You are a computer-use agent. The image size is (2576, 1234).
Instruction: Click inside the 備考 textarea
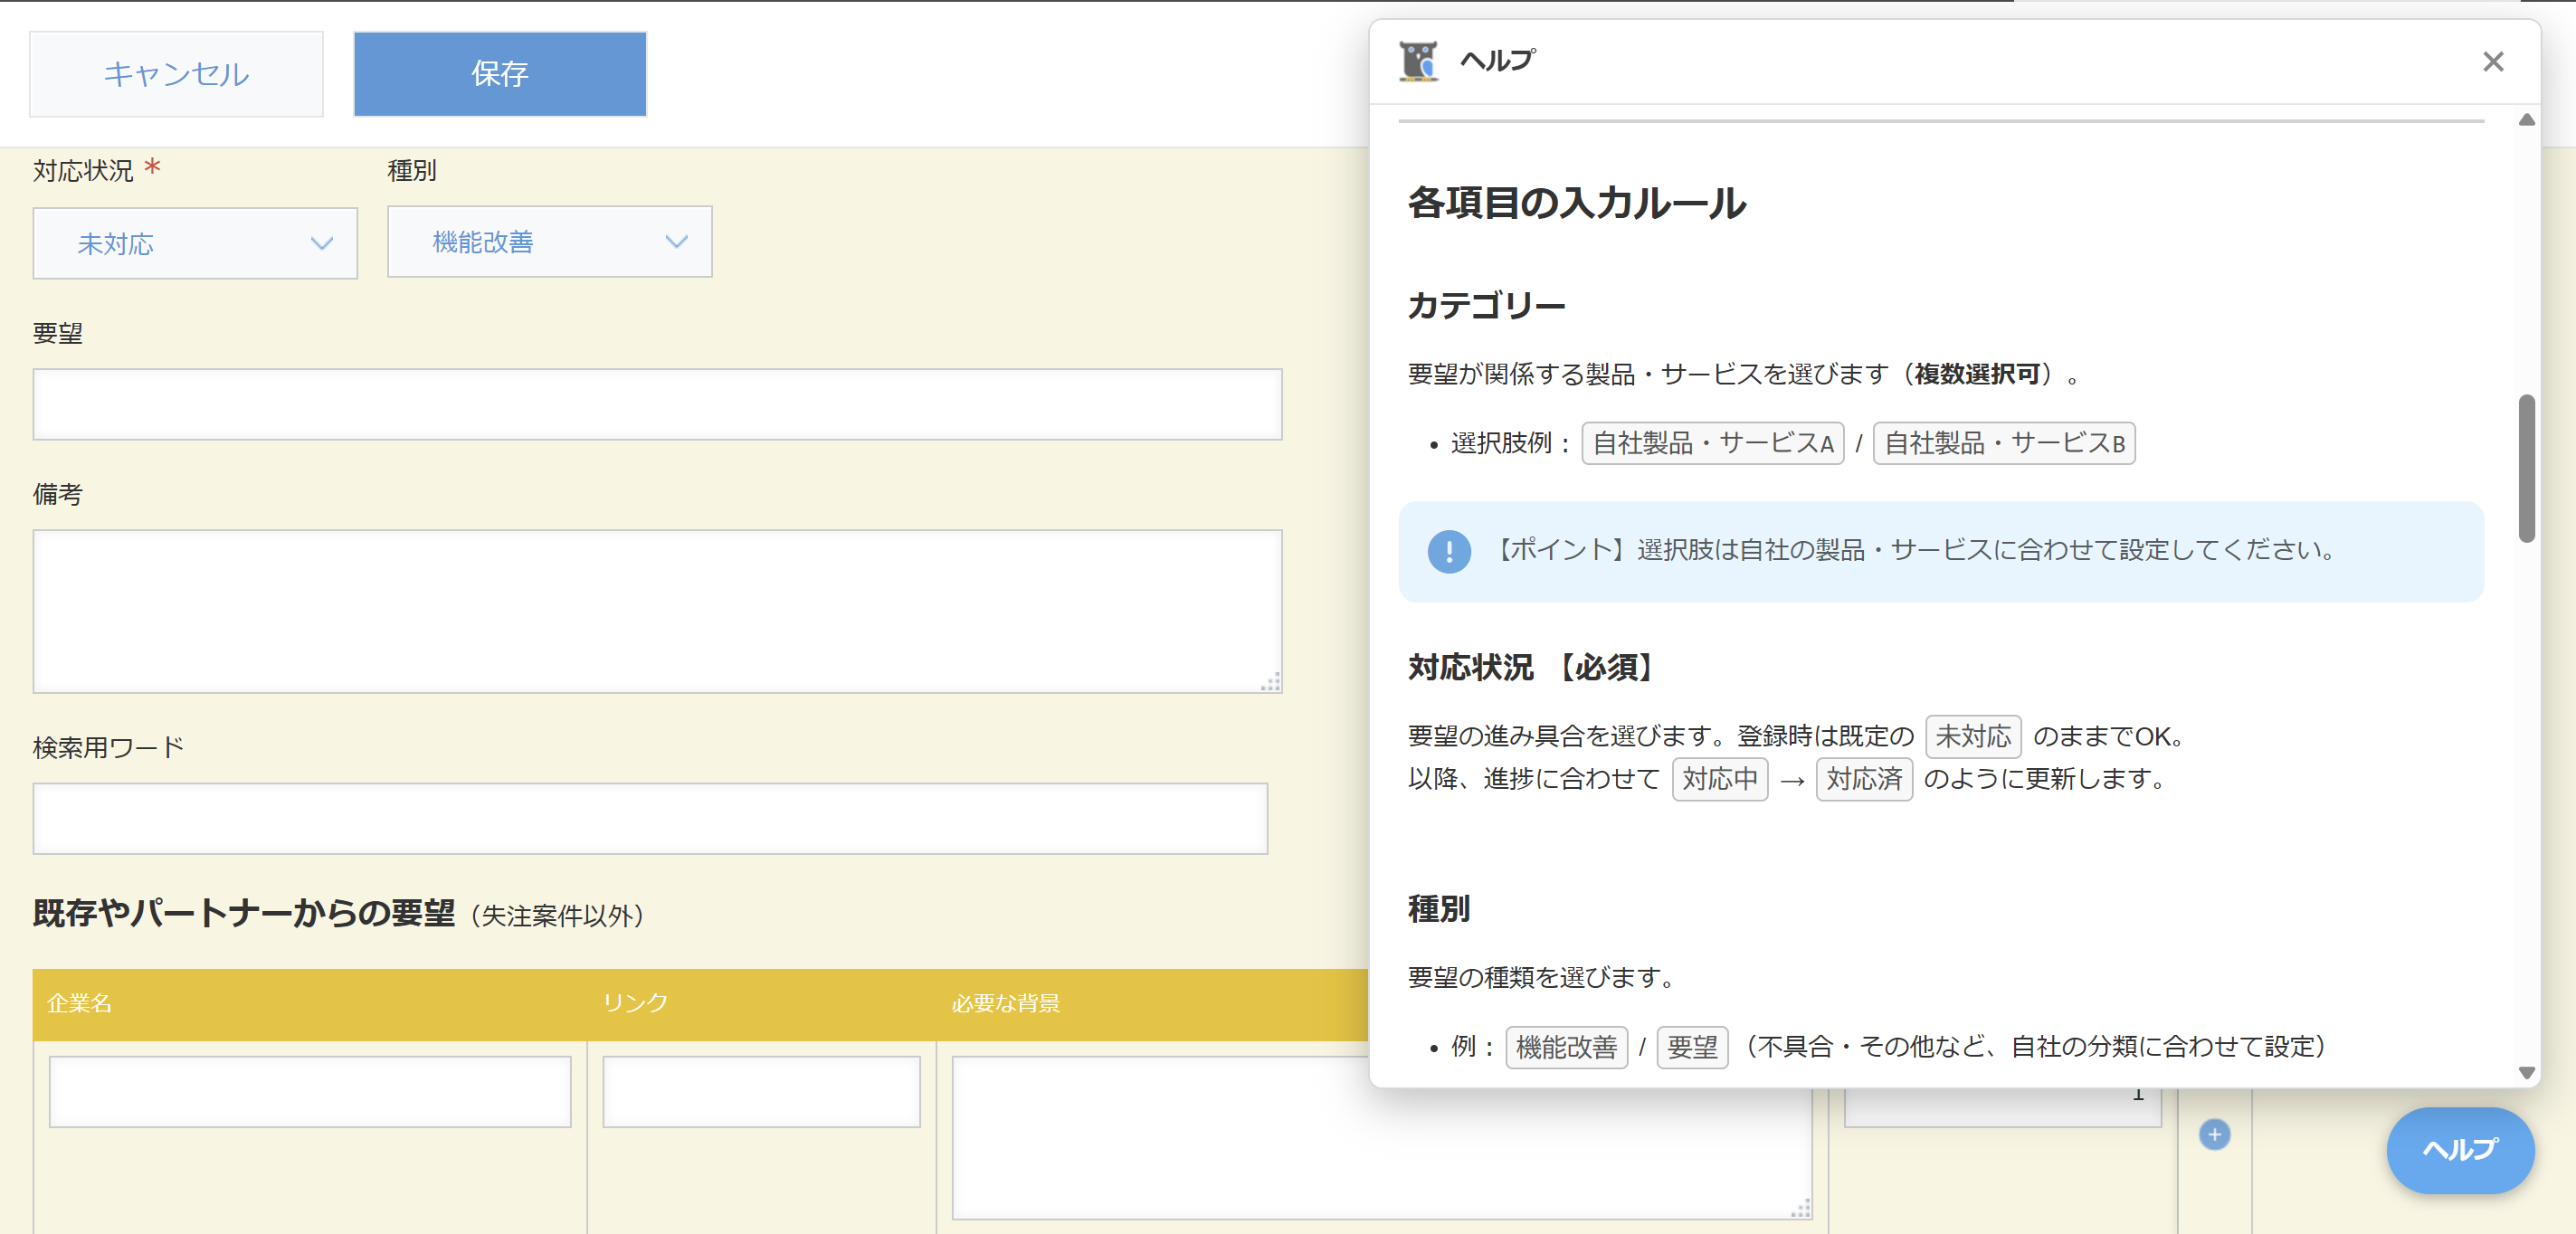pyautogui.click(x=657, y=611)
